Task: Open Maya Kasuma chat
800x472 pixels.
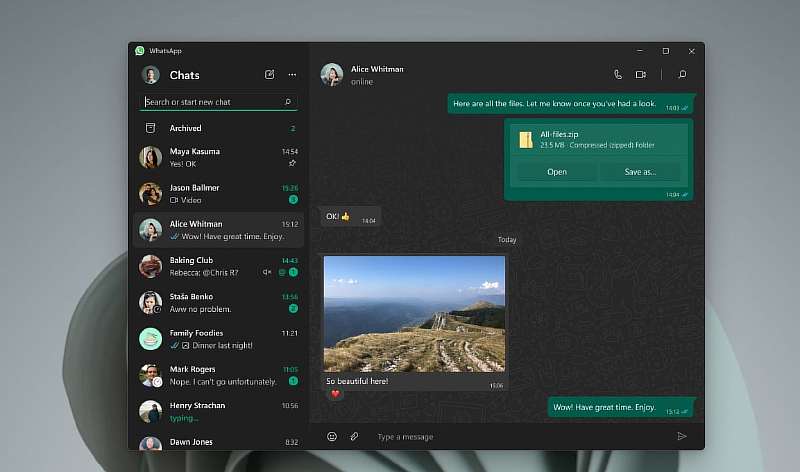Action: (219, 157)
